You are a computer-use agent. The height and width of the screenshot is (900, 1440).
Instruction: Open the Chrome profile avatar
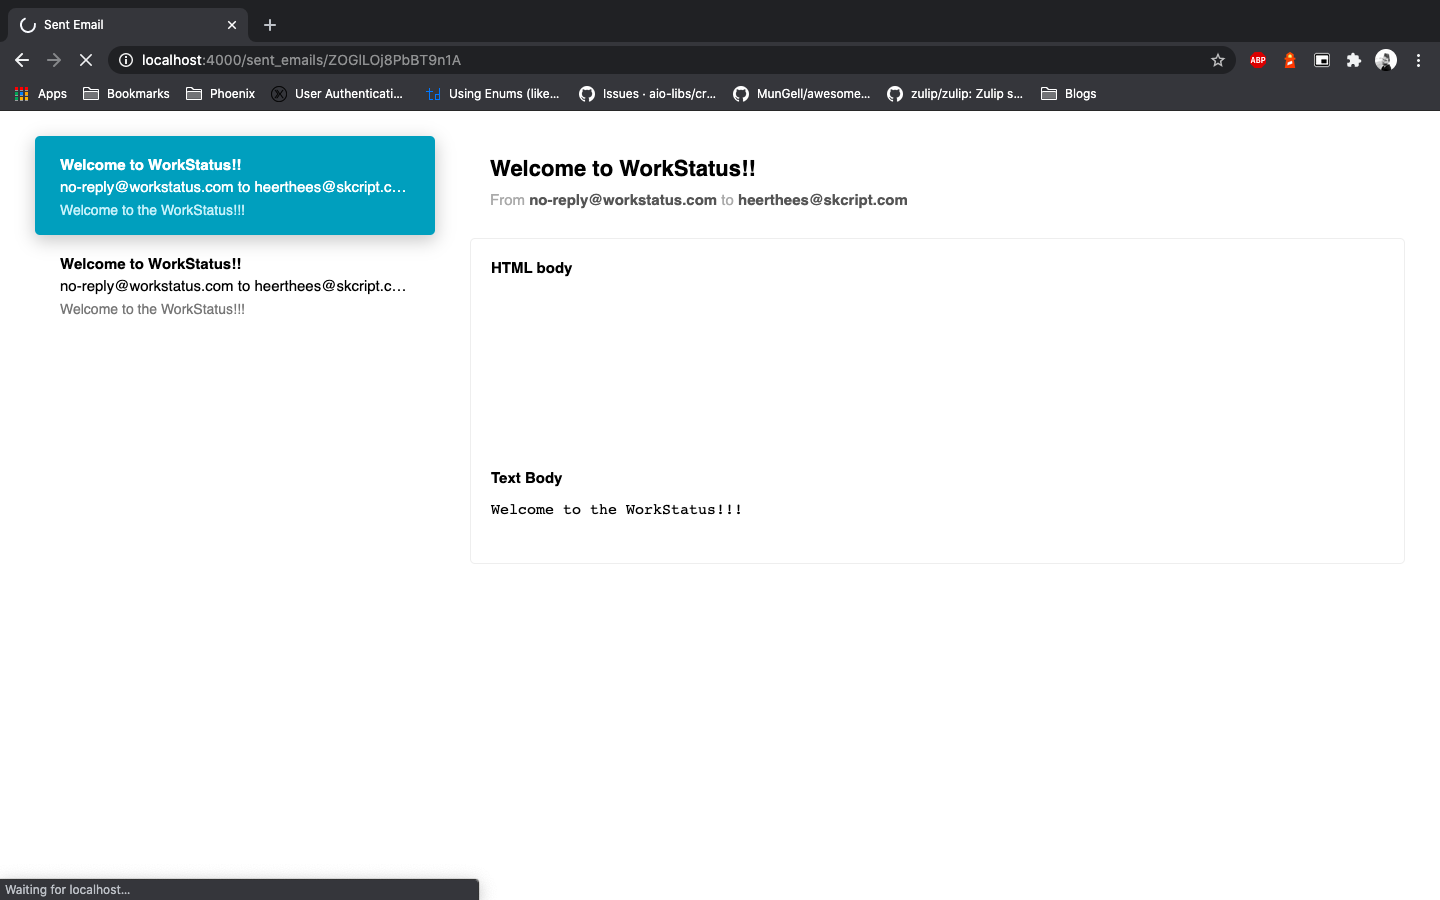(x=1385, y=60)
